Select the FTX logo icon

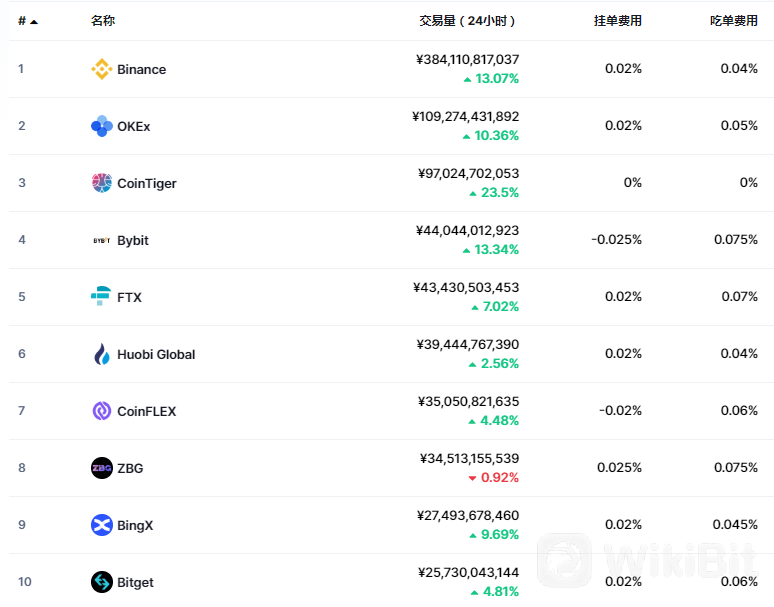coord(101,297)
